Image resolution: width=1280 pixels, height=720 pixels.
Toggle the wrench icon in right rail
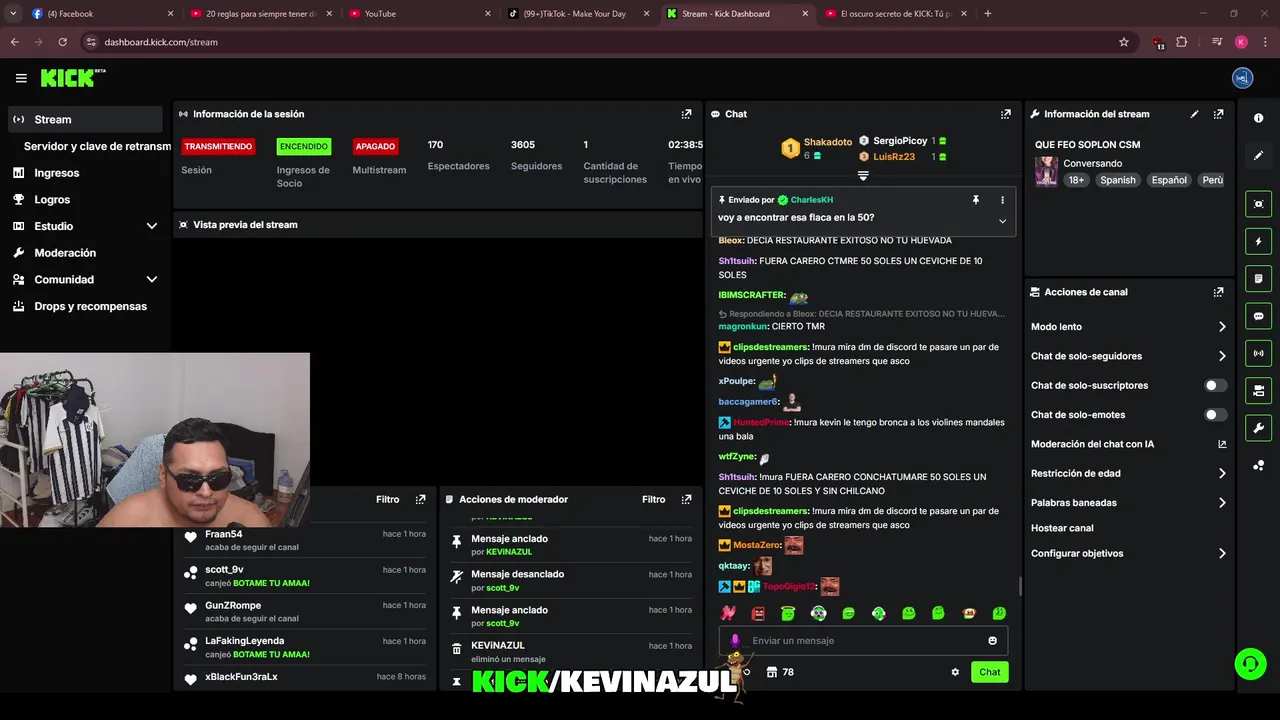tap(1258, 428)
